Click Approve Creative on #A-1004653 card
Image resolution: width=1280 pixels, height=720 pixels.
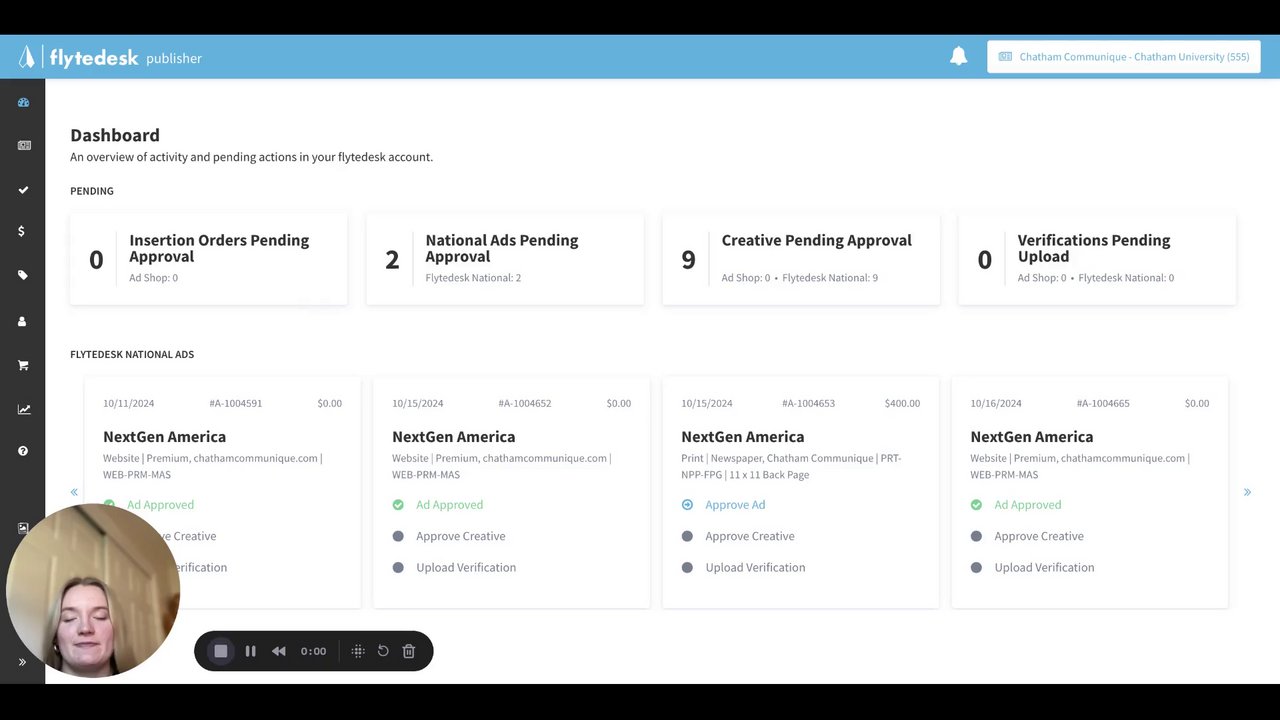pyautogui.click(x=749, y=536)
